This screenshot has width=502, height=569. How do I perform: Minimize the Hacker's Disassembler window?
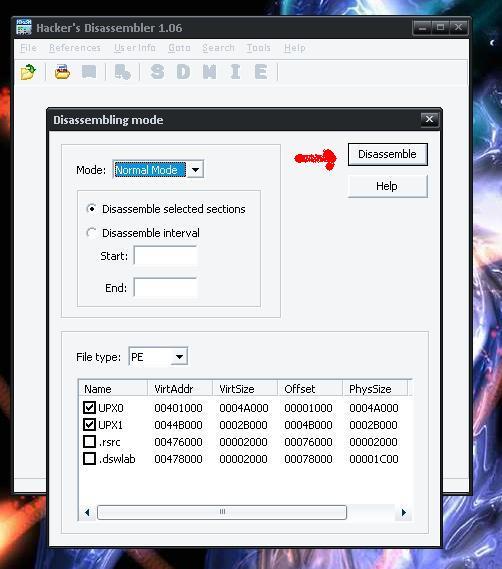(x=422, y=28)
